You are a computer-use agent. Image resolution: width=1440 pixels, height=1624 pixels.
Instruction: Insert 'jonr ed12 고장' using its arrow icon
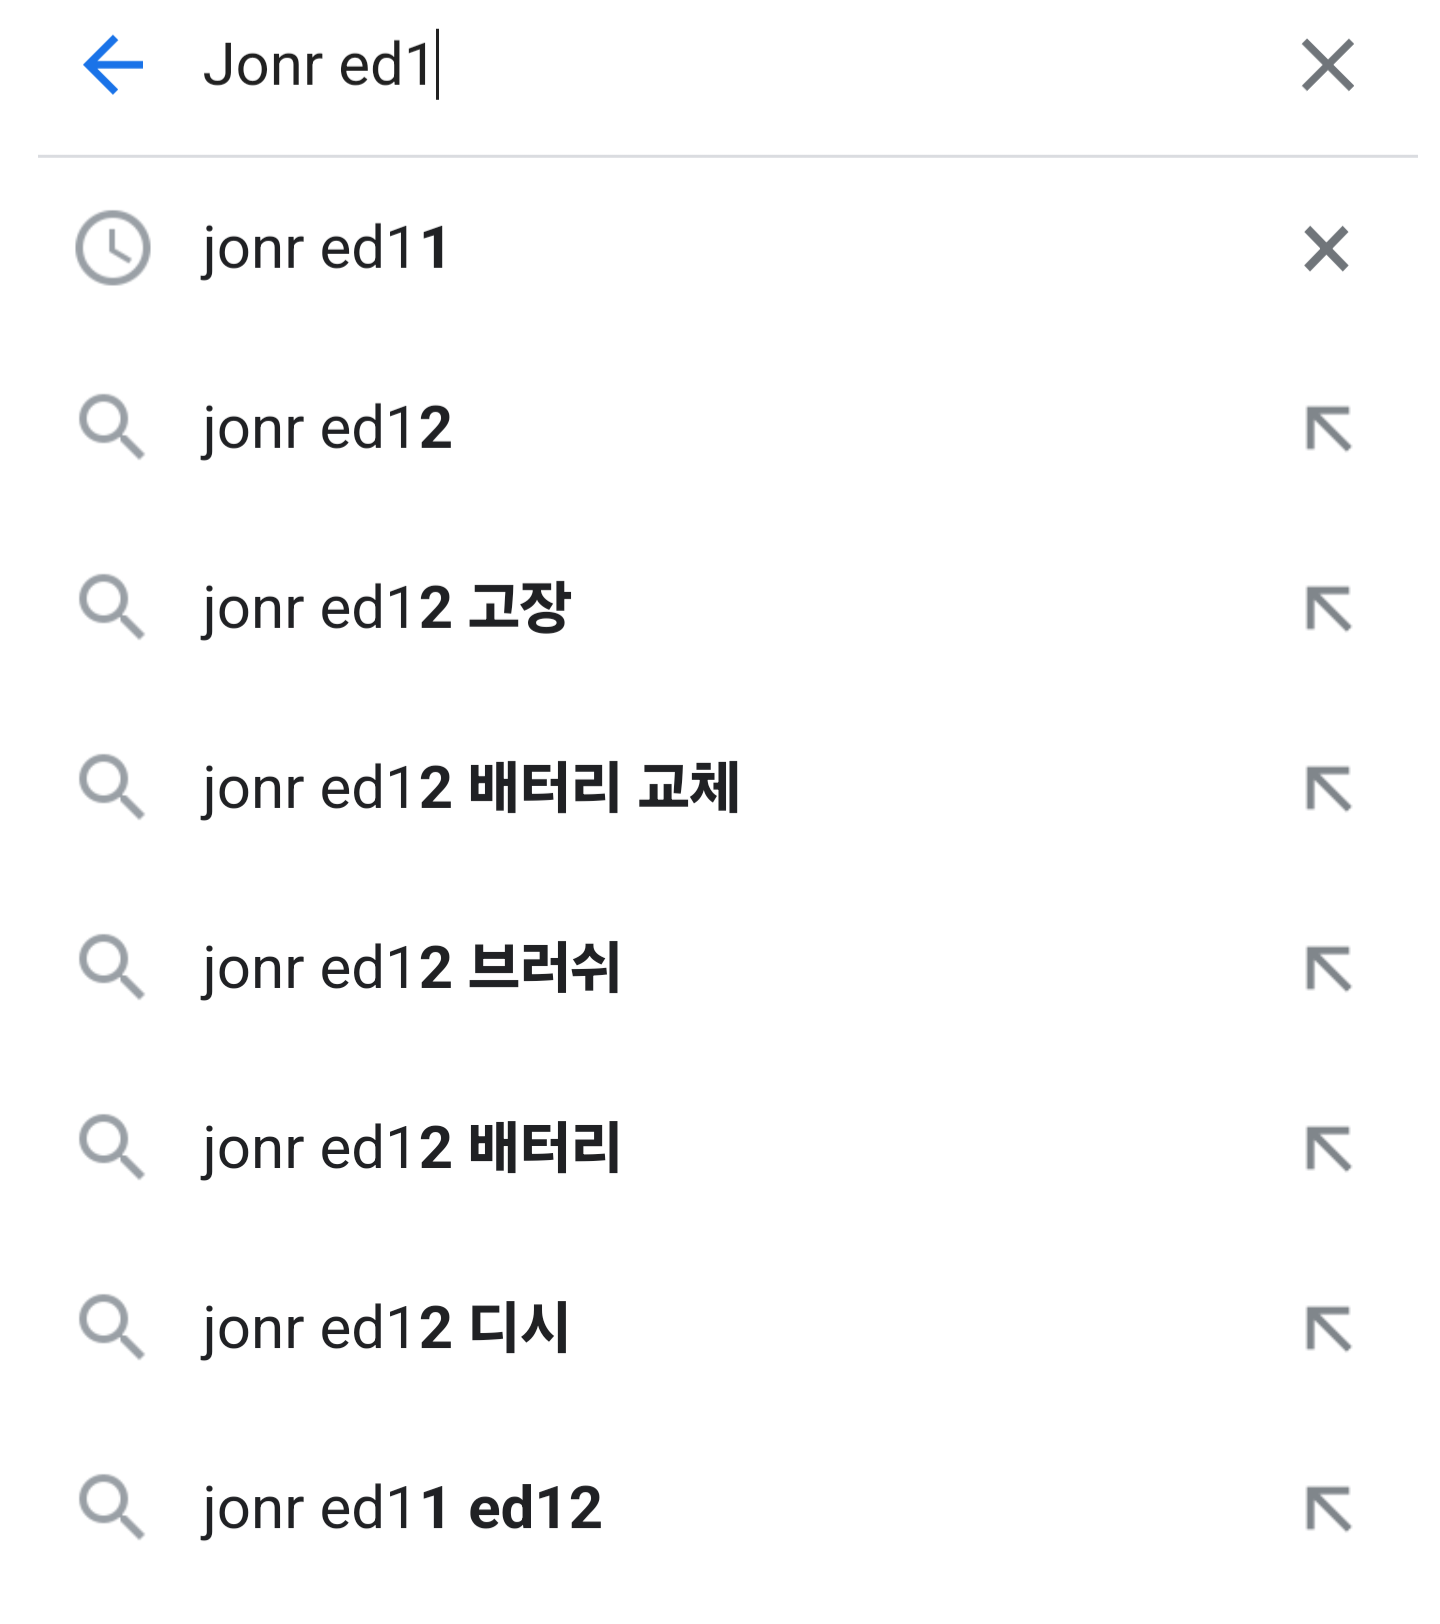(x=1328, y=609)
